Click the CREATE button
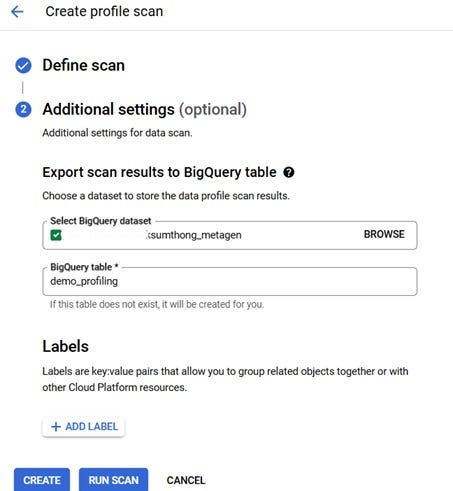The width and height of the screenshot is (453, 491). [x=42, y=480]
